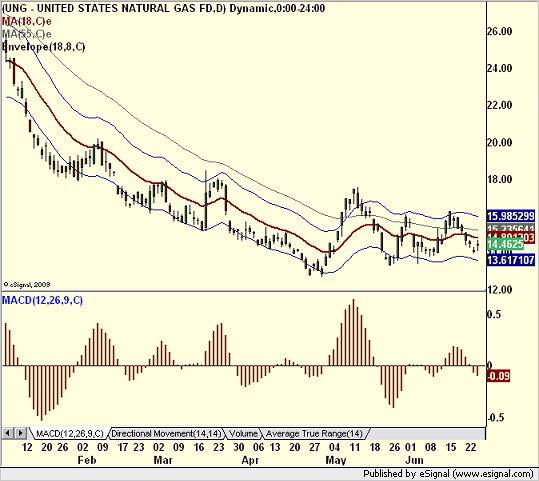539x481 pixels.
Task: Click the -0.09 MACD value tag
Action: (498, 376)
